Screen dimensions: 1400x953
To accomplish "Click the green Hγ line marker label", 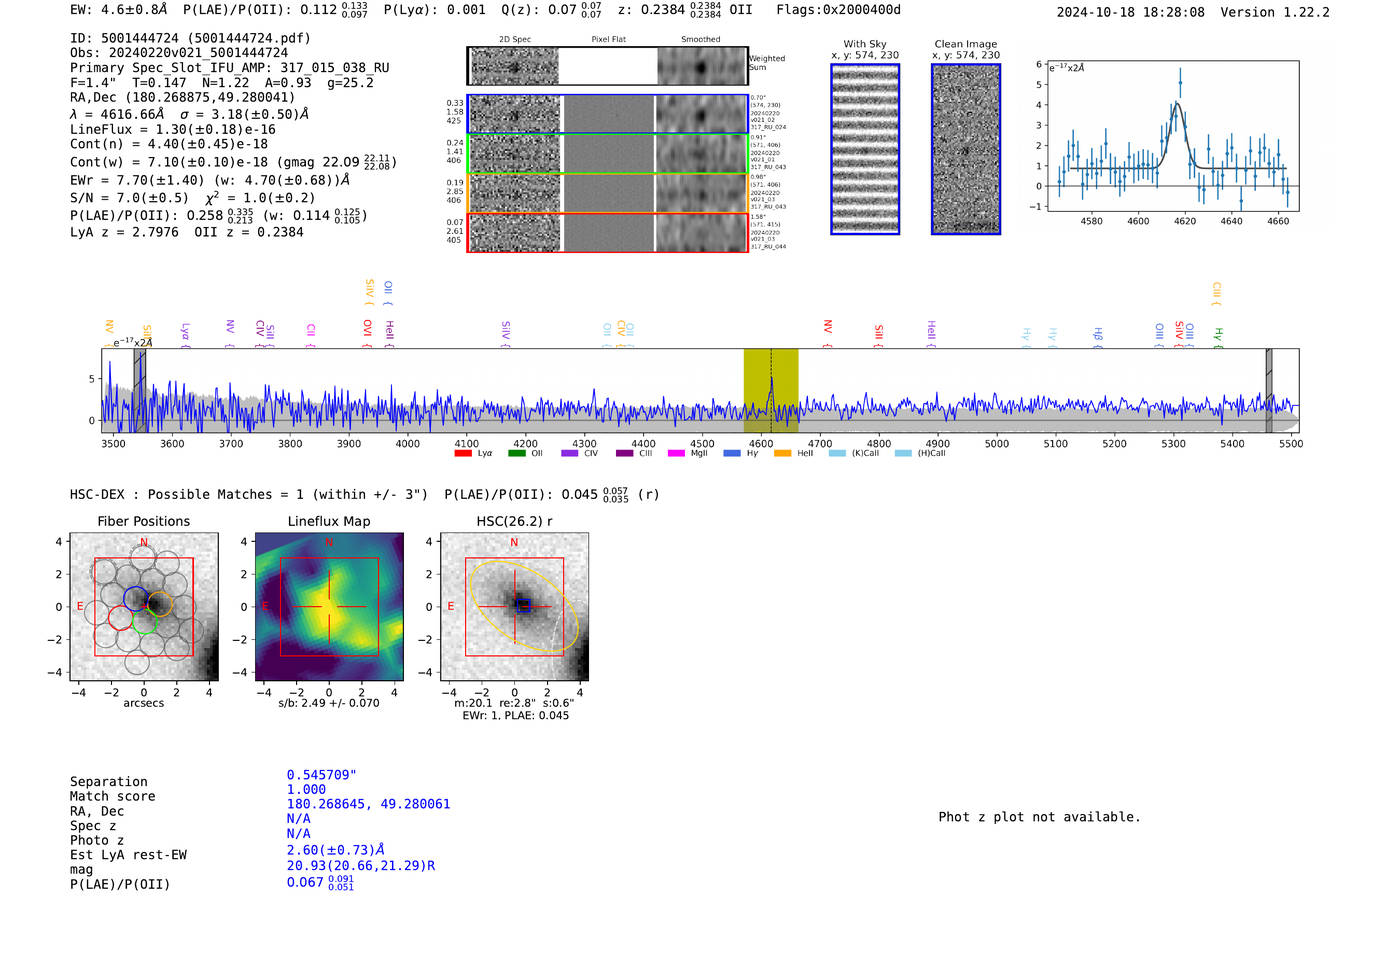I will [1217, 336].
